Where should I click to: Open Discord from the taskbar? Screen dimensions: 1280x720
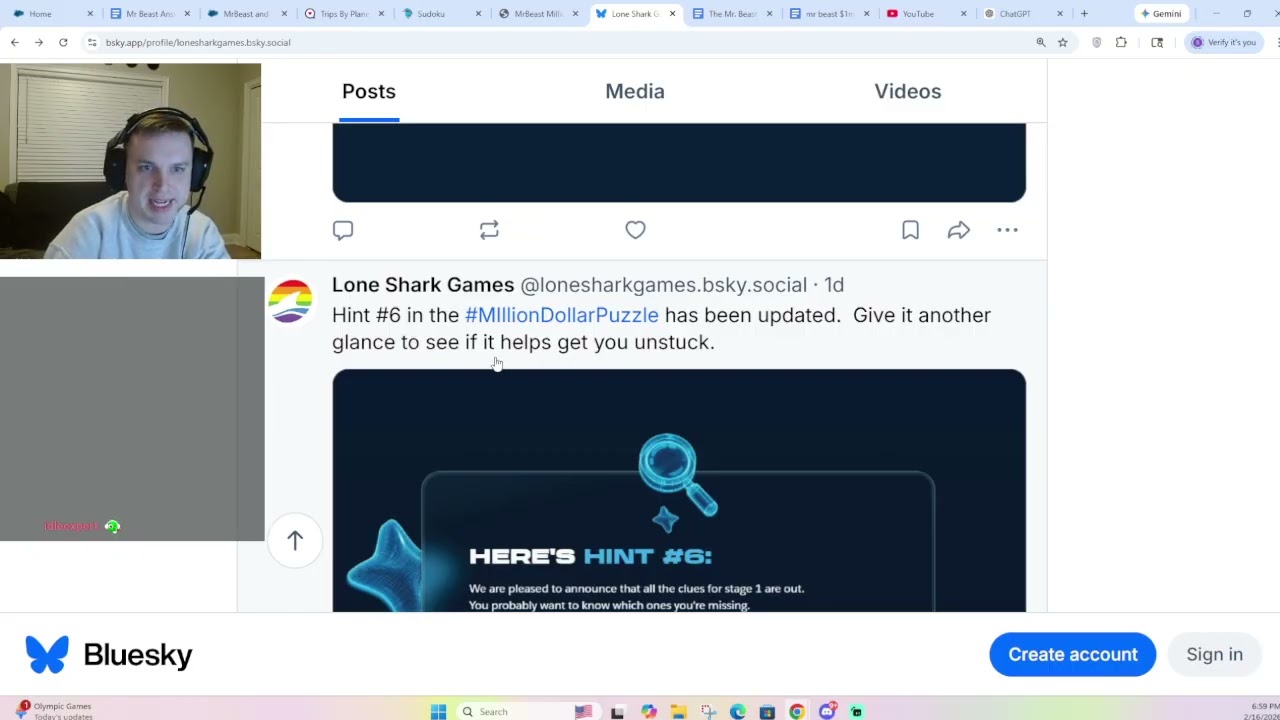pyautogui.click(x=827, y=711)
